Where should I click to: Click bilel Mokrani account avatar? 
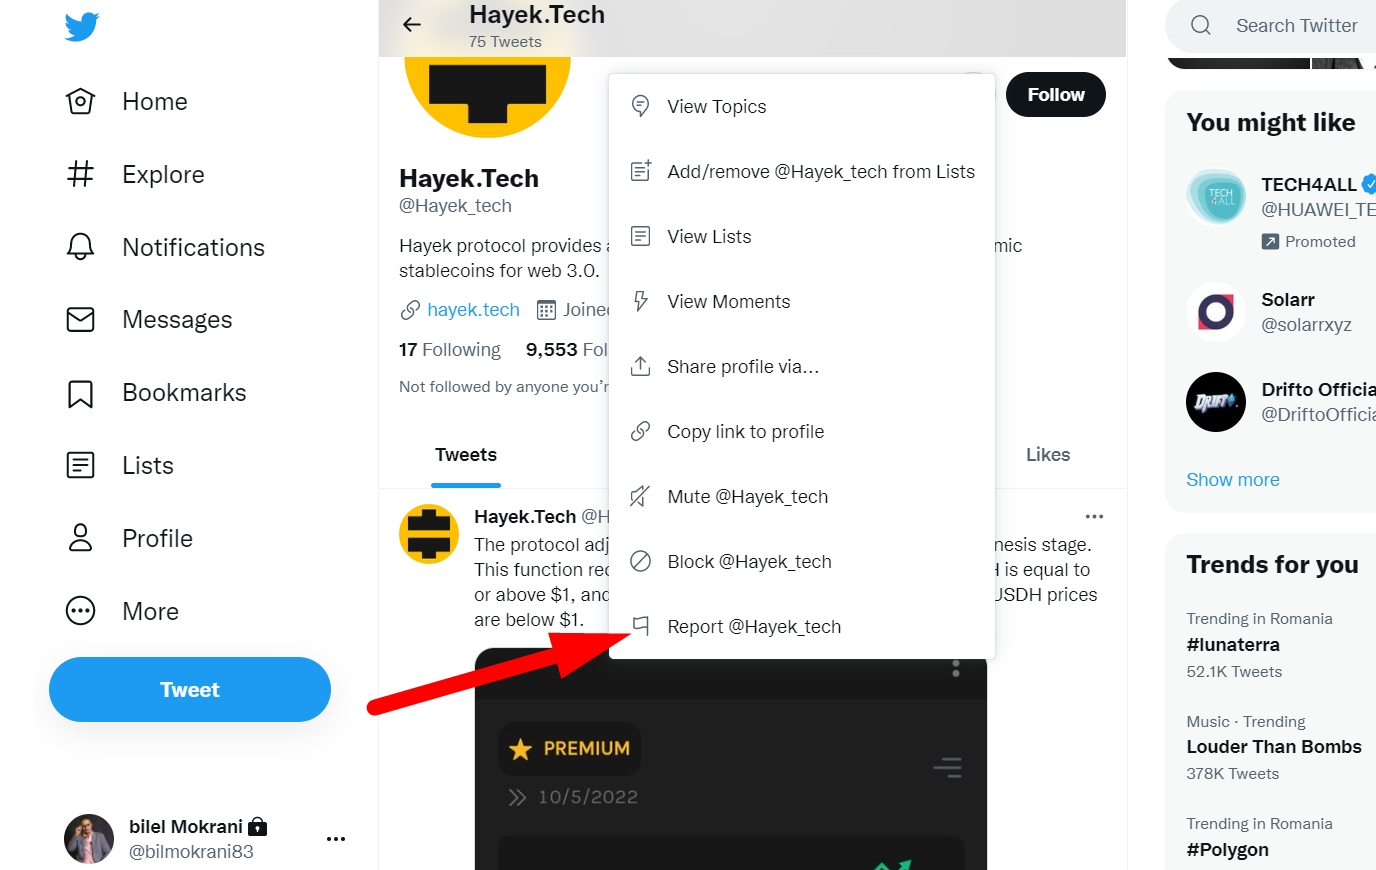(x=89, y=839)
